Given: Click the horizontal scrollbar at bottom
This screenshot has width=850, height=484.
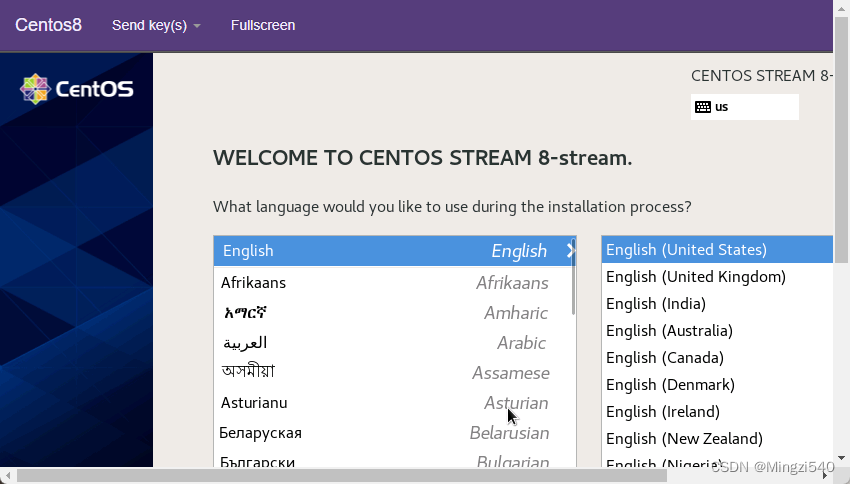Looking at the screenshot, I should click(342, 476).
